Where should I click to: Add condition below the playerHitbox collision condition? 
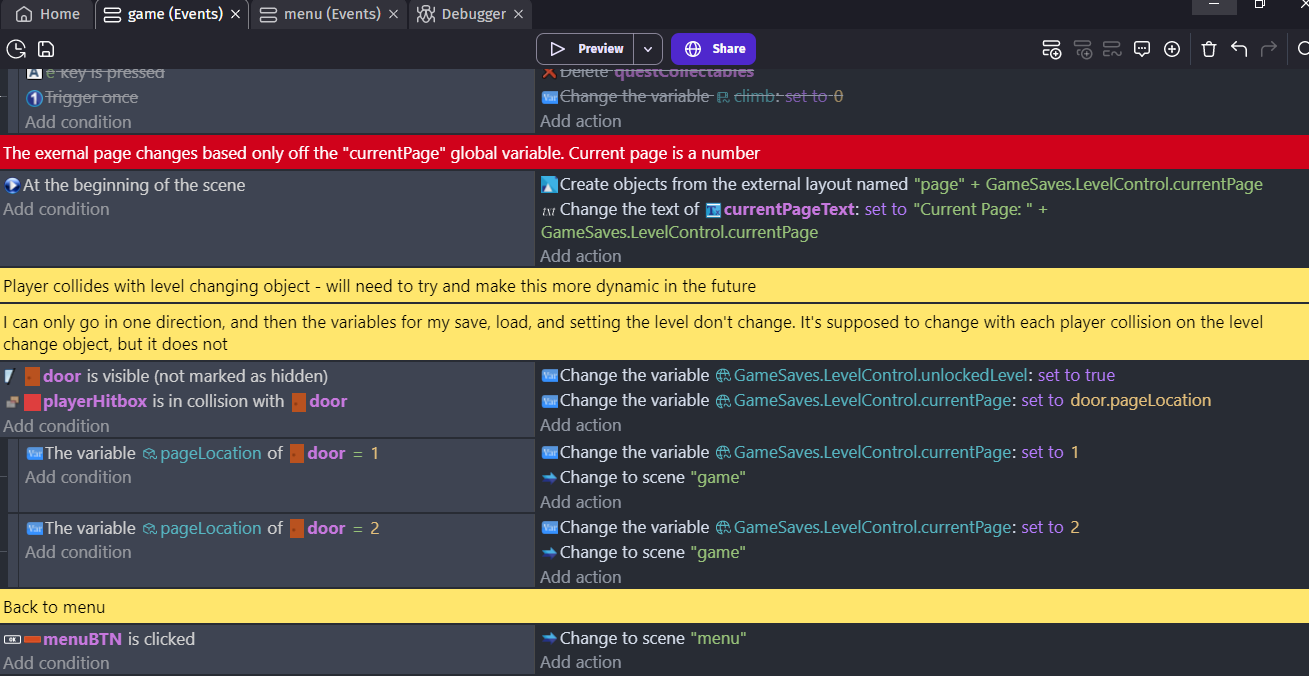click(56, 426)
